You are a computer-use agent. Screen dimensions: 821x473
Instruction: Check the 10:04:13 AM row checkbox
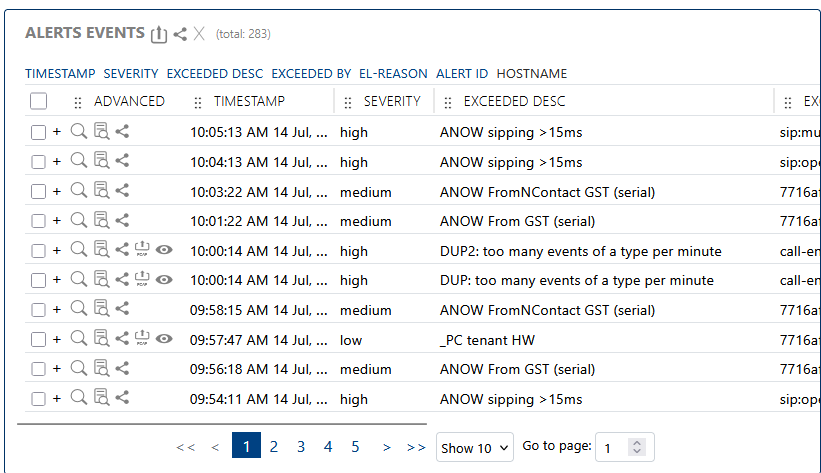point(38,162)
